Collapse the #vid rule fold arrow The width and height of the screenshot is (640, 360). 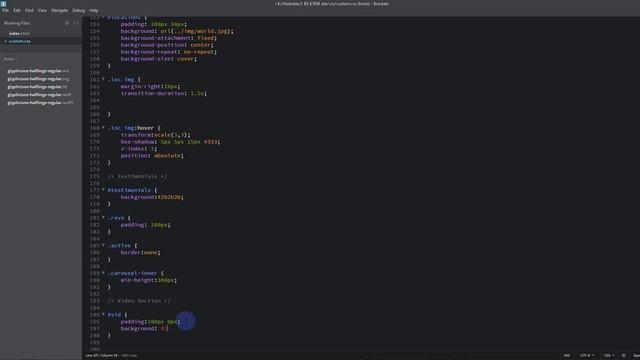(103, 315)
